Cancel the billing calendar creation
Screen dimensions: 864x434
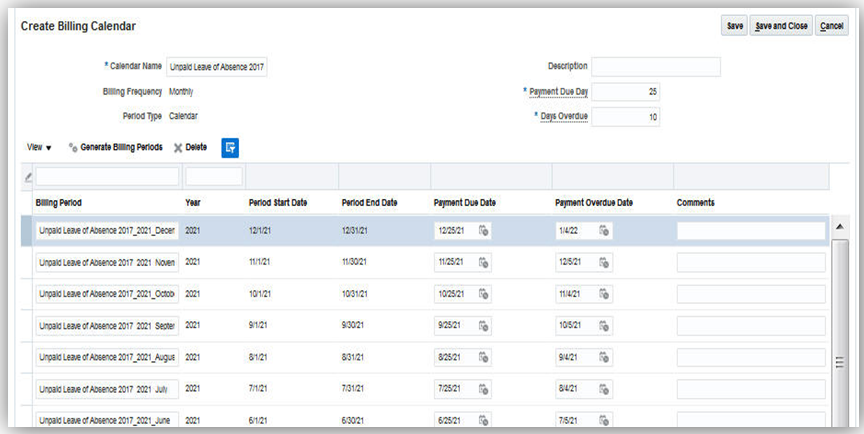tap(832, 26)
